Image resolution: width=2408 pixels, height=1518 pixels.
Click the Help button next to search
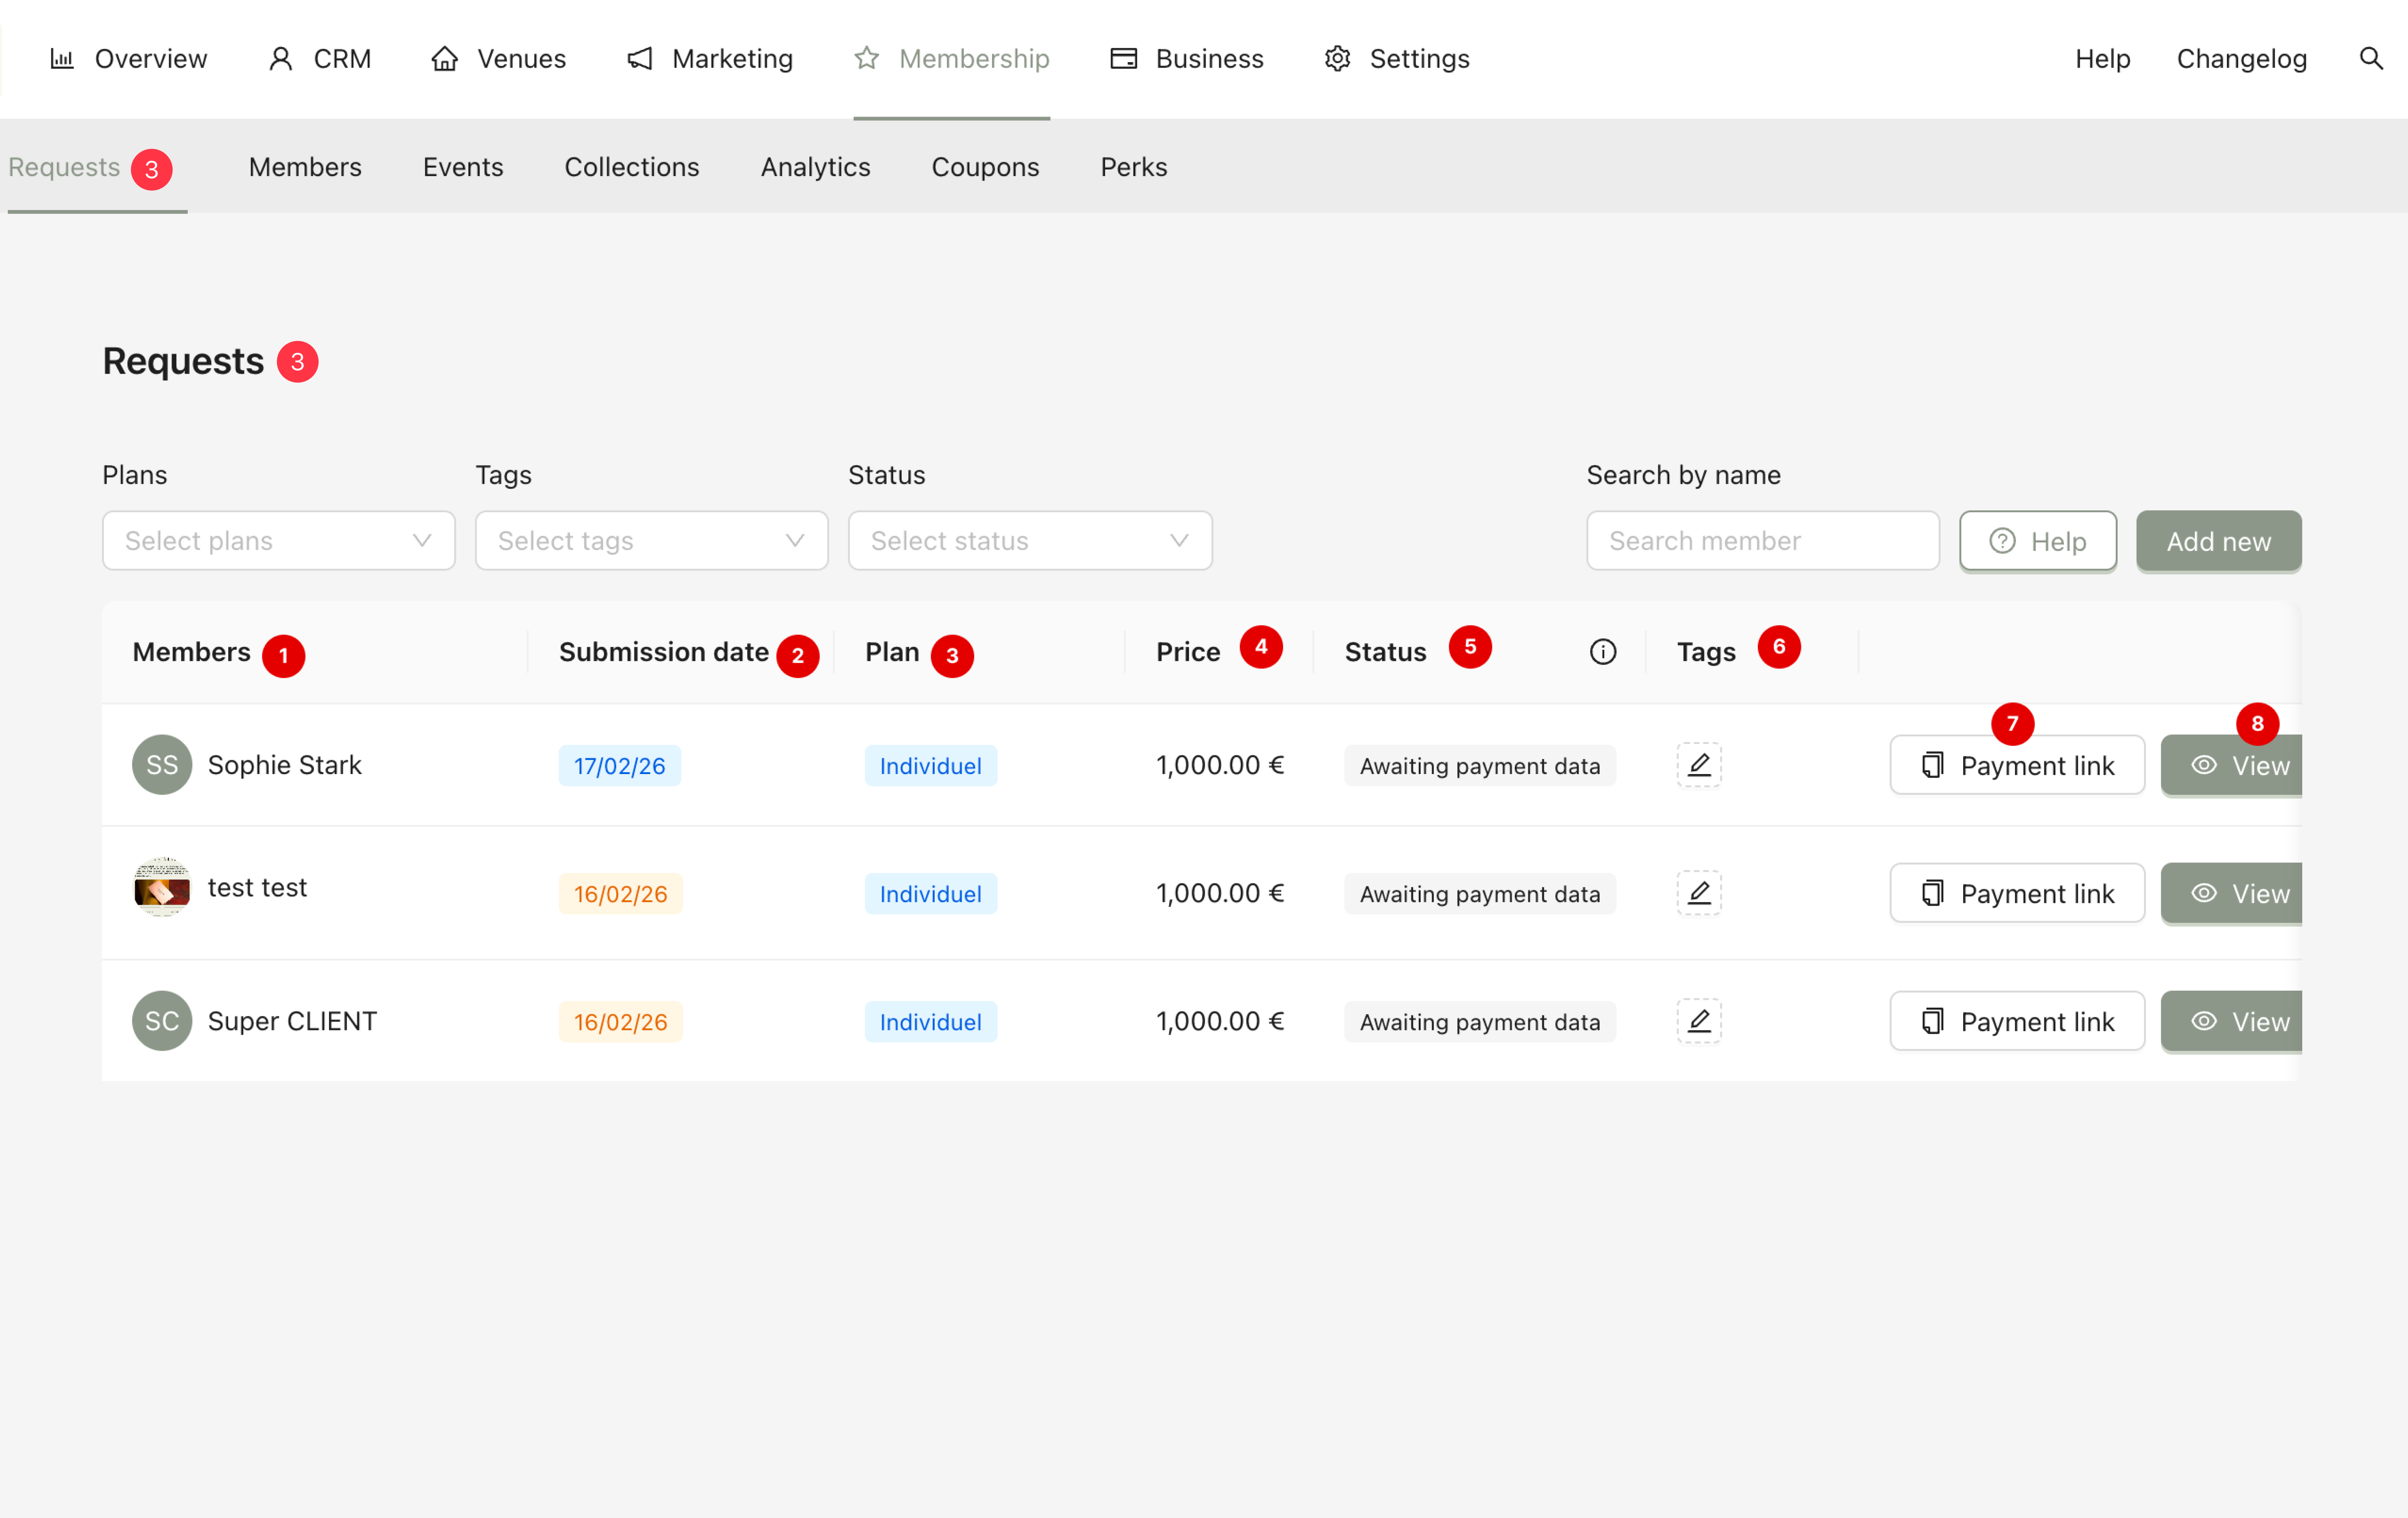coord(2037,541)
